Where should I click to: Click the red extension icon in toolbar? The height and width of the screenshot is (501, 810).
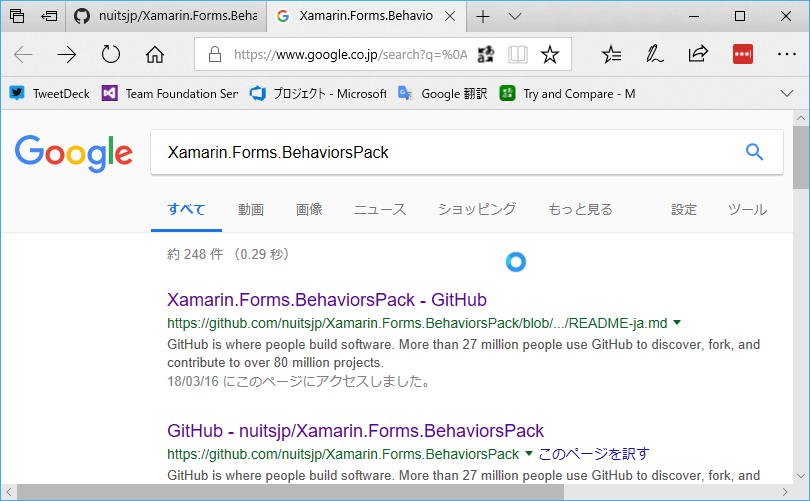pos(742,54)
